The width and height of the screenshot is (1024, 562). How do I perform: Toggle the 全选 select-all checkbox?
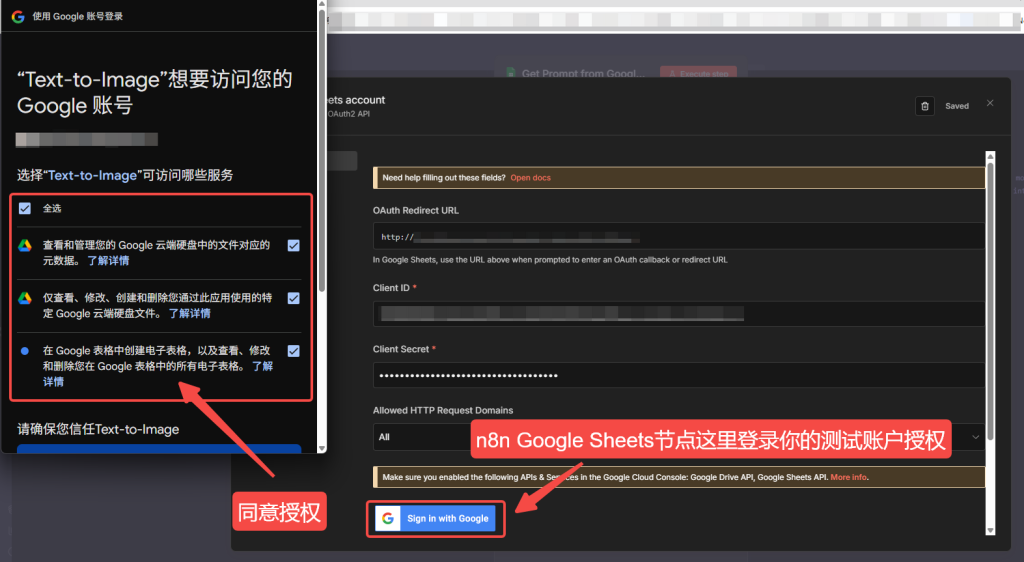[25, 208]
